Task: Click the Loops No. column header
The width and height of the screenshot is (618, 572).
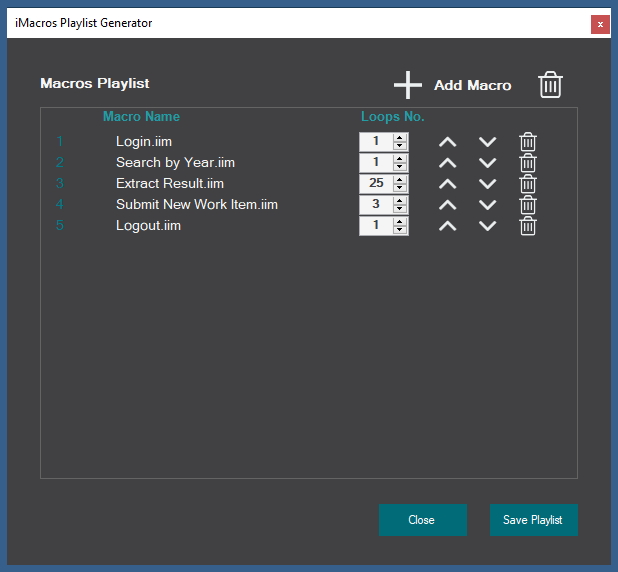Action: coord(393,116)
